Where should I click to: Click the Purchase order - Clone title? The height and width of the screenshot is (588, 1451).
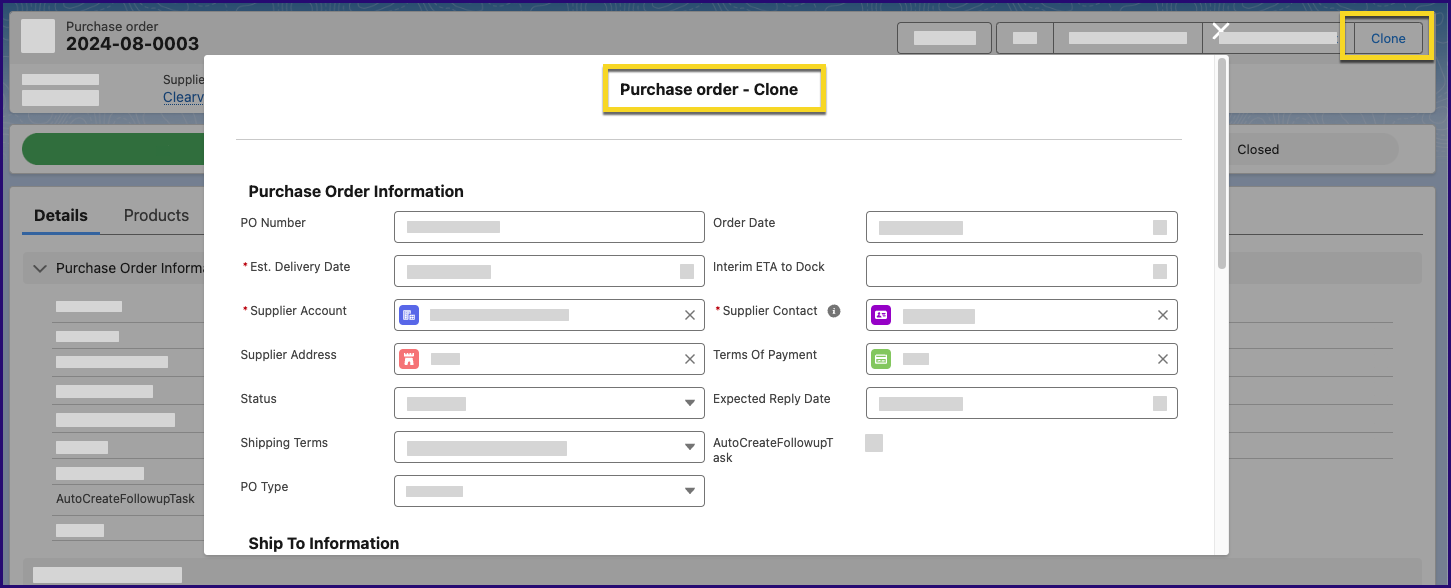coord(709,89)
